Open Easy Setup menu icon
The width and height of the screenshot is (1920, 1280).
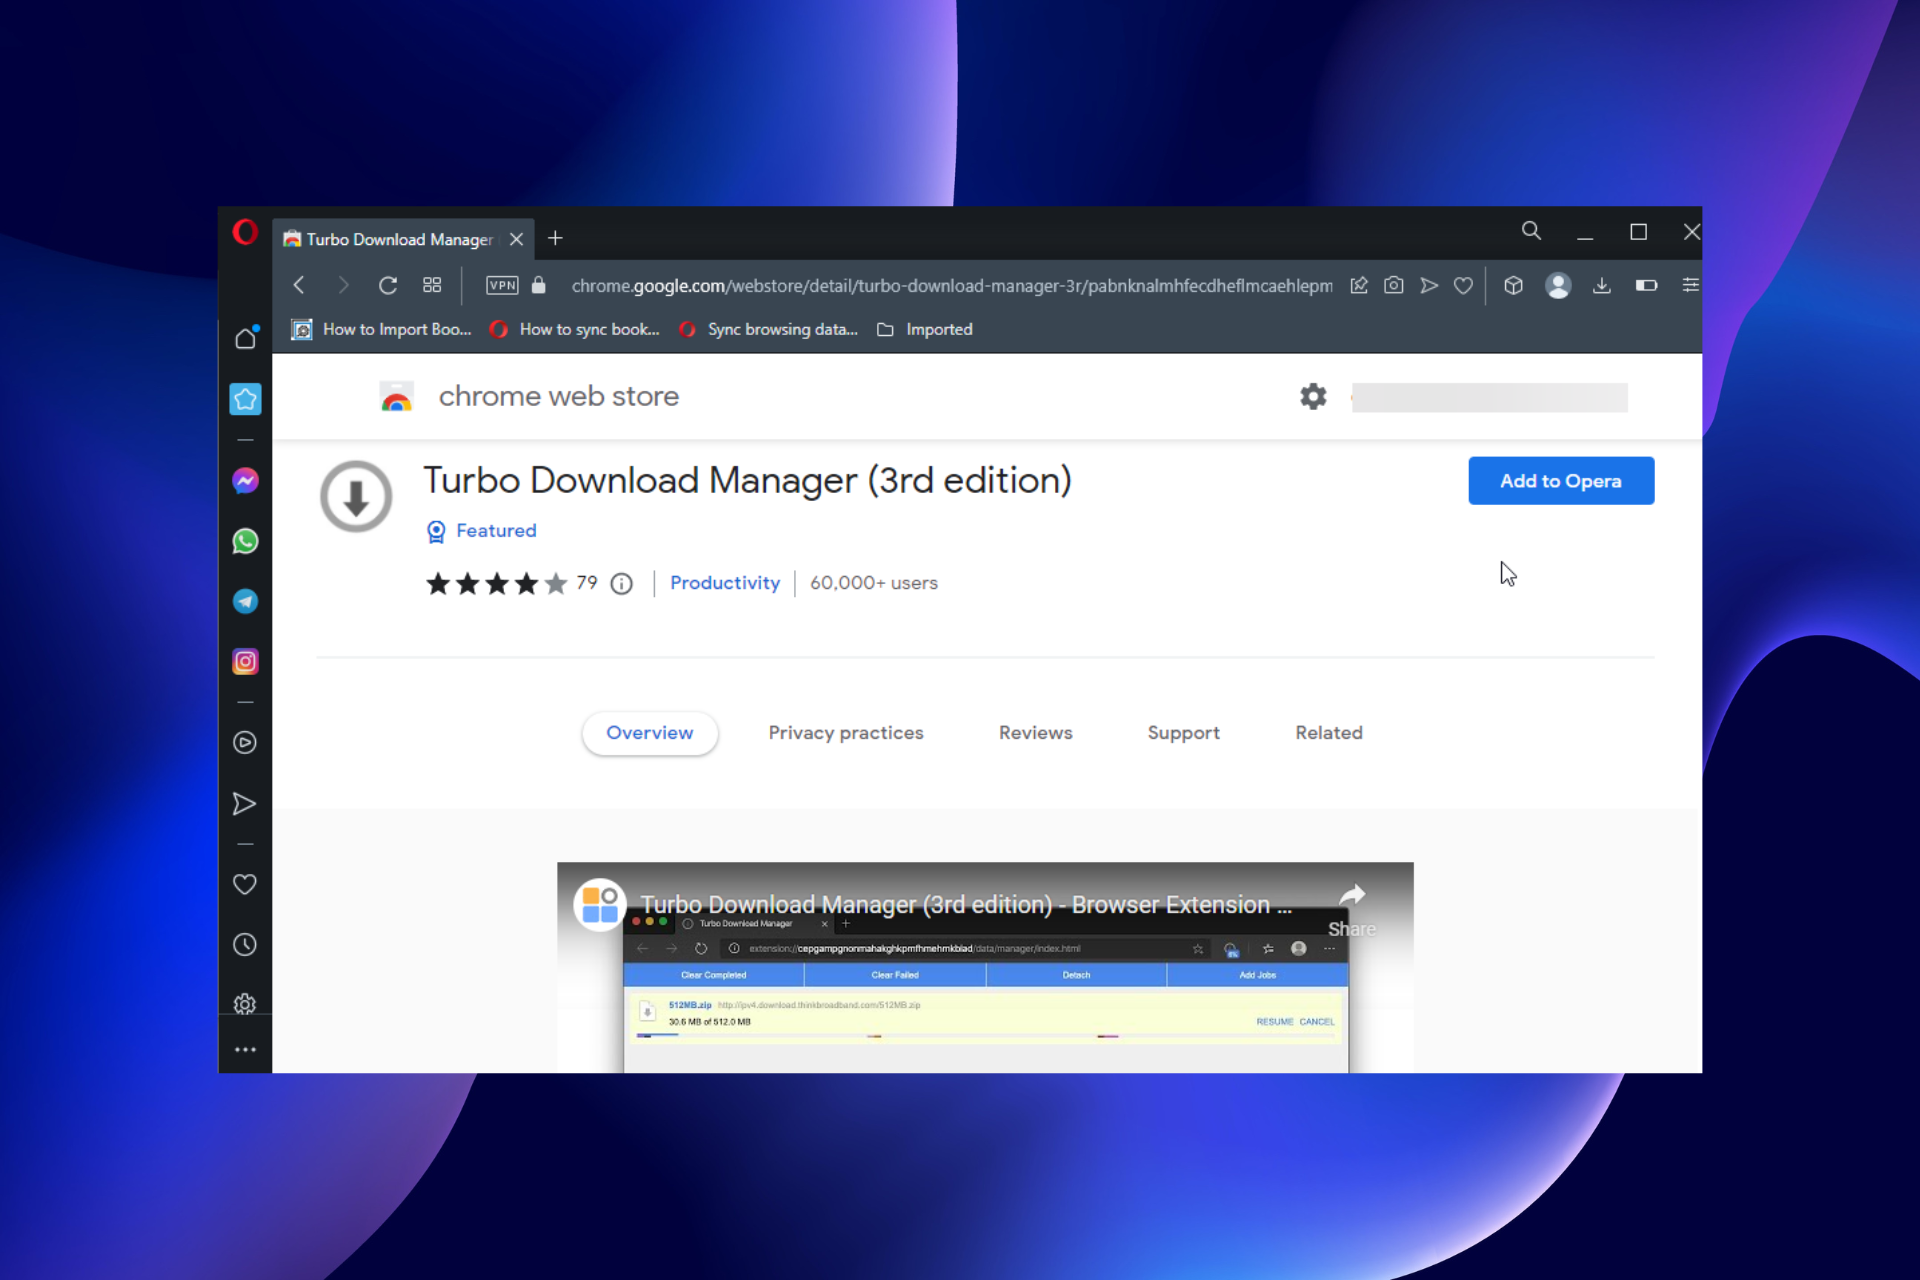(1690, 286)
